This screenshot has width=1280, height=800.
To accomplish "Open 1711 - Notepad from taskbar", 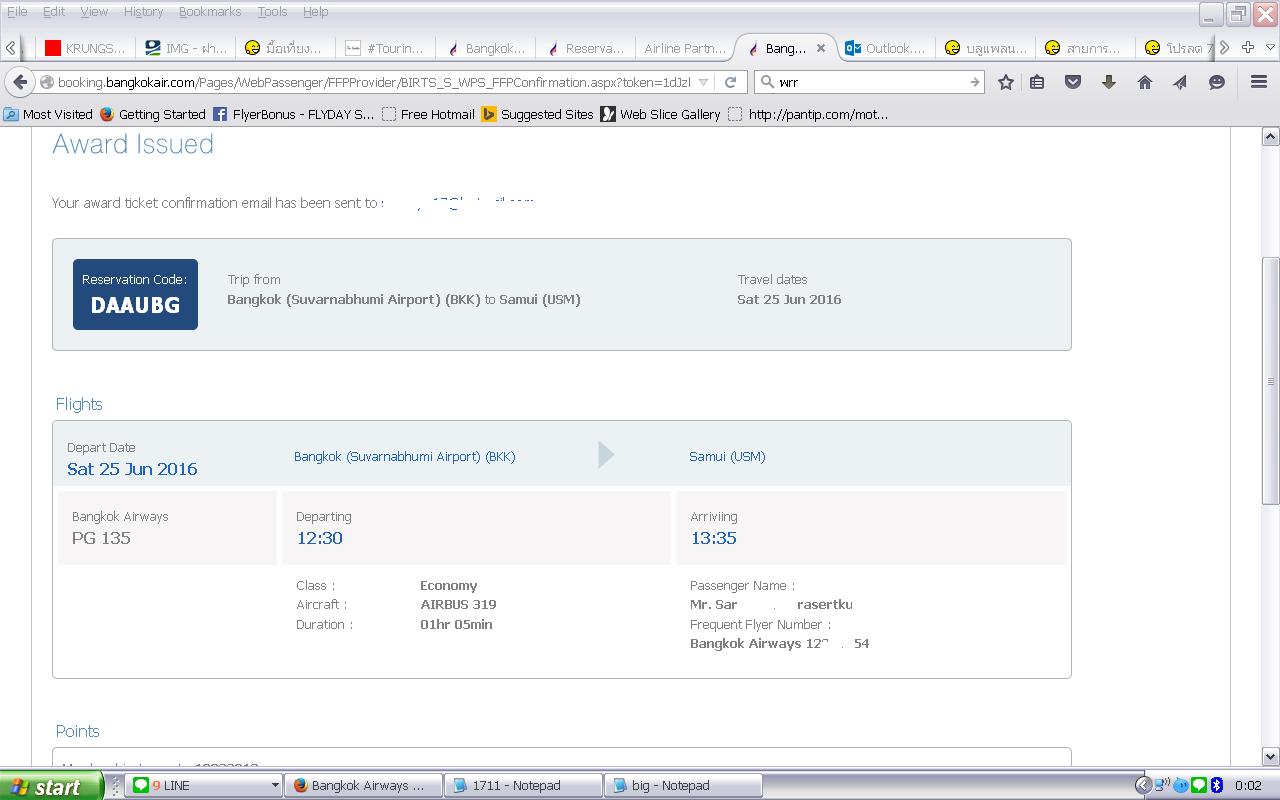I will (x=523, y=785).
